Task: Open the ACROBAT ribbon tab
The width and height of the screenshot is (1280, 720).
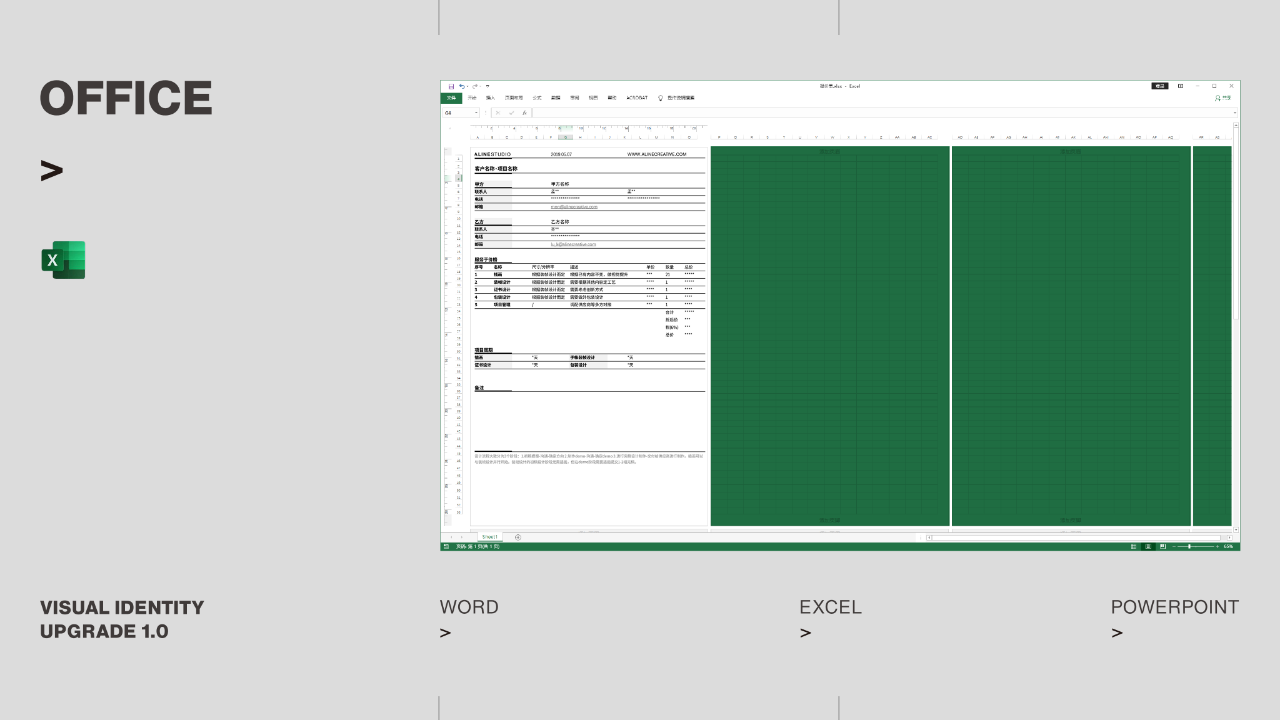Action: point(637,98)
